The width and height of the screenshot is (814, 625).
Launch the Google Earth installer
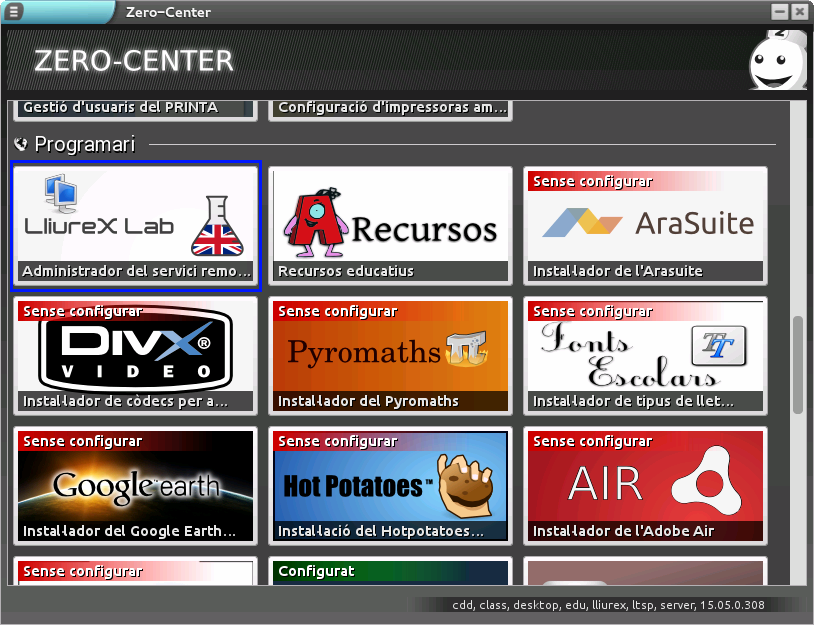pyautogui.click(x=135, y=485)
